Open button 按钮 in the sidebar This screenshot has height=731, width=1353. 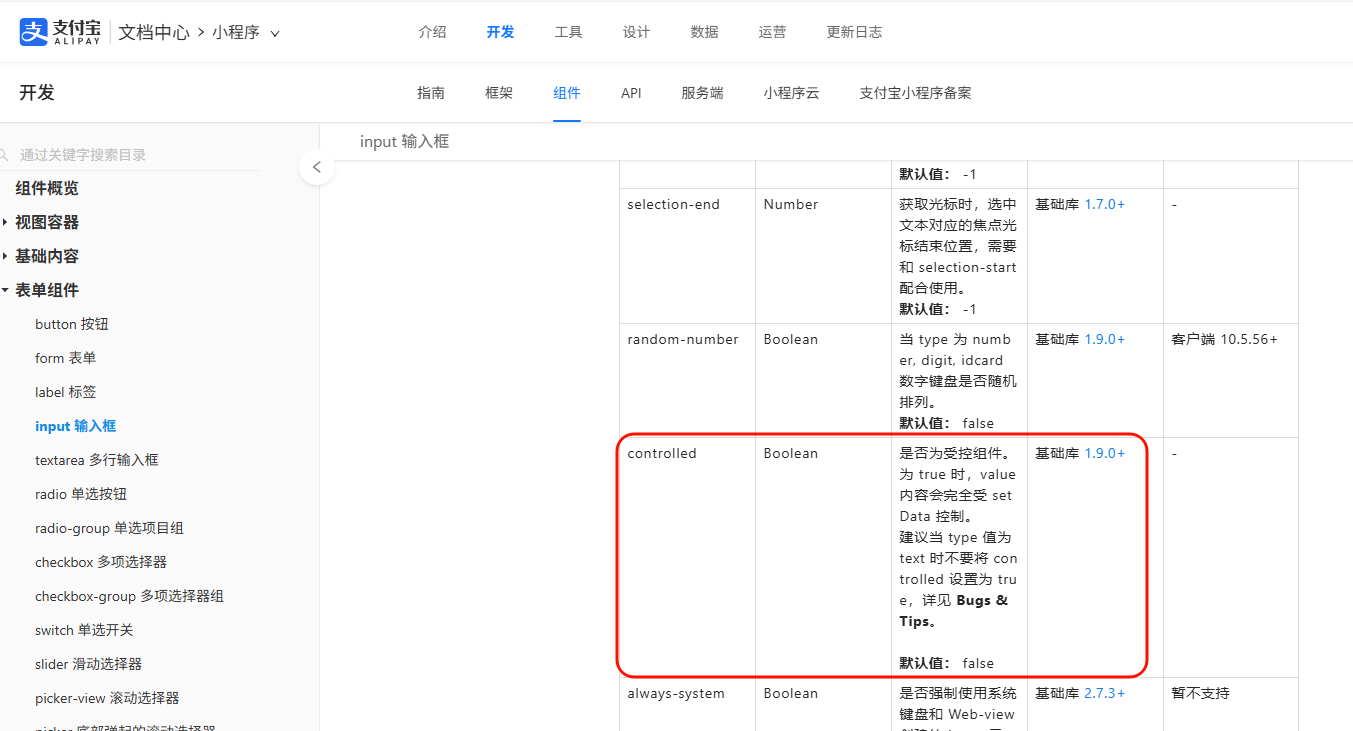72,324
